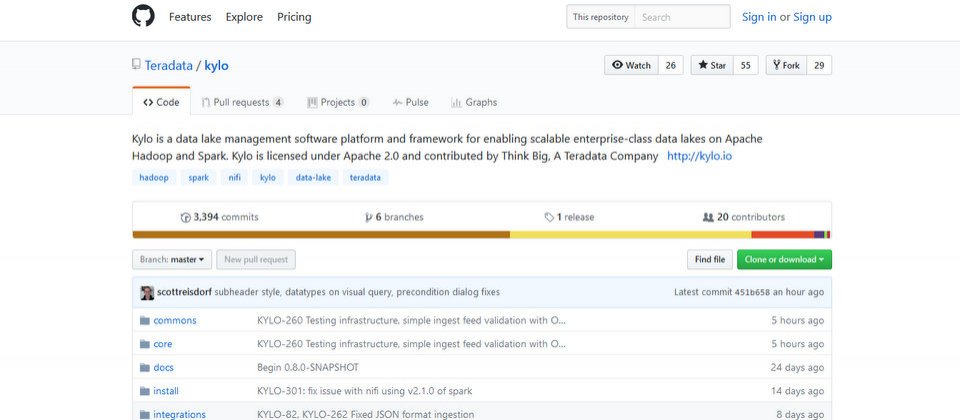Focus the repository Search field
This screenshot has height=420, width=960.
pyautogui.click(x=682, y=17)
